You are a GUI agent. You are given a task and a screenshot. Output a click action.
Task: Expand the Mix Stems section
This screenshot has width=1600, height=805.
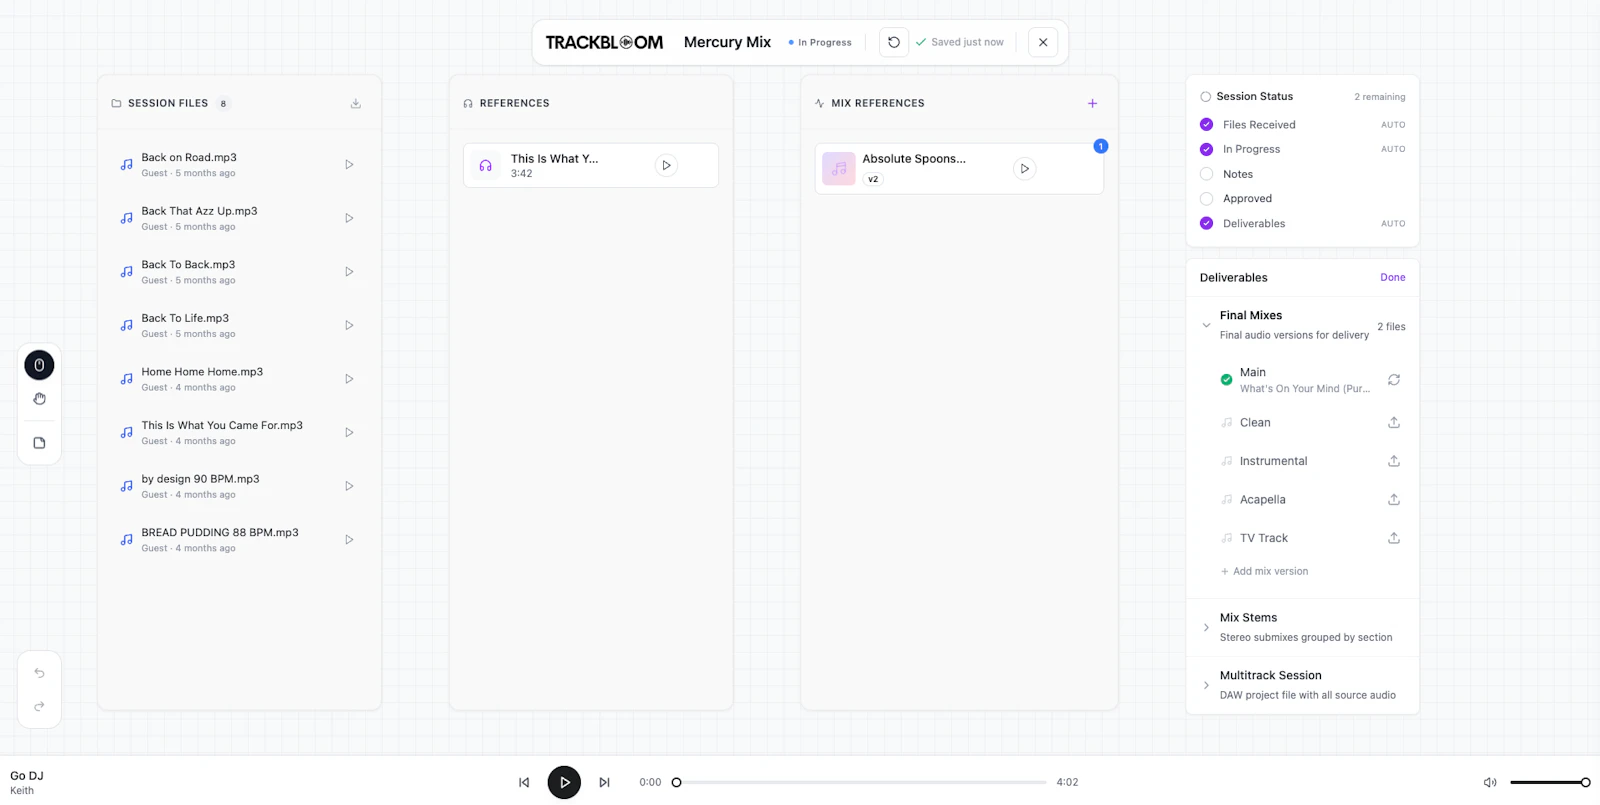pos(1206,628)
